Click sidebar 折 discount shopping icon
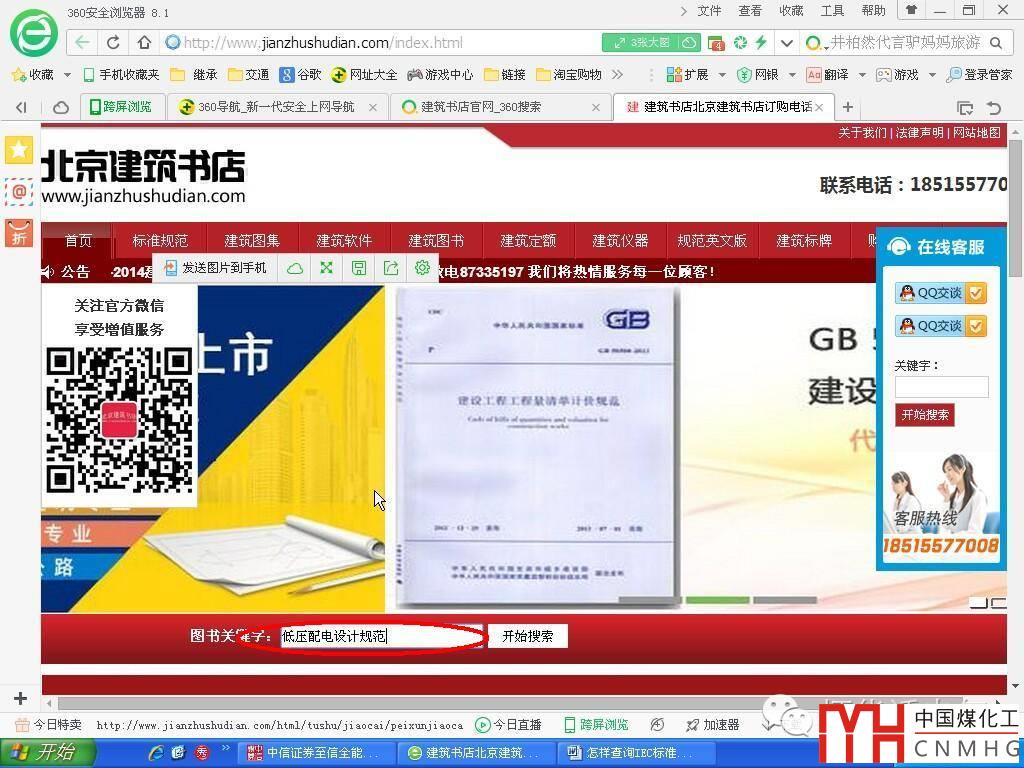The width and height of the screenshot is (1024, 768). pyautogui.click(x=19, y=233)
